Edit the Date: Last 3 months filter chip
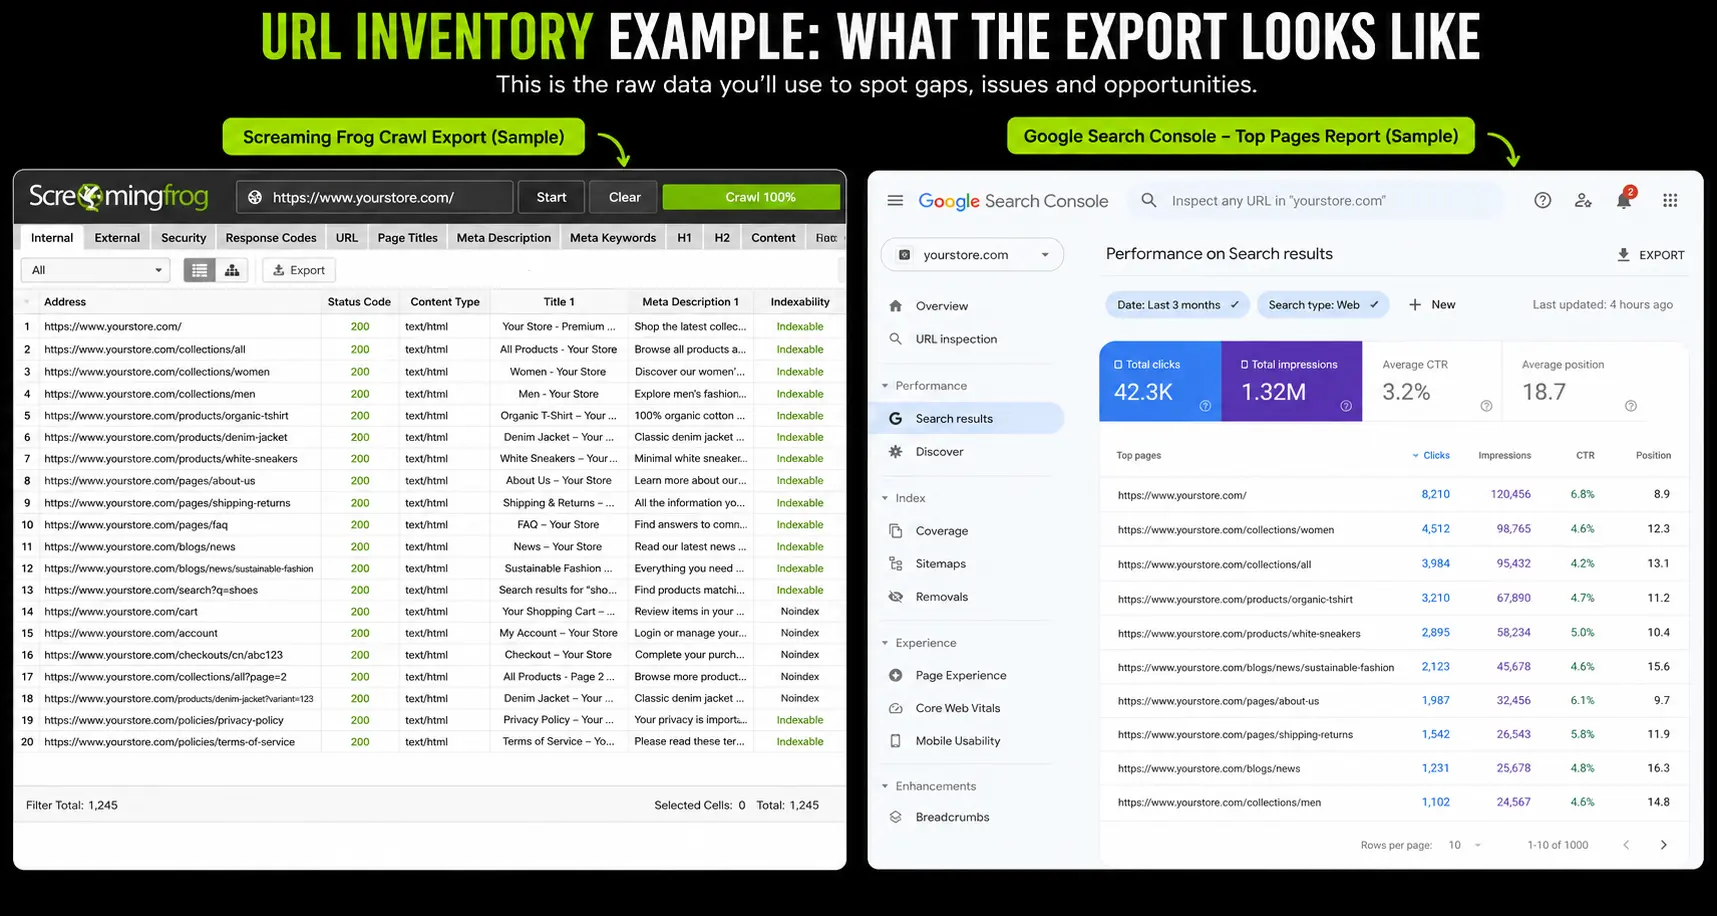 tap(1177, 305)
